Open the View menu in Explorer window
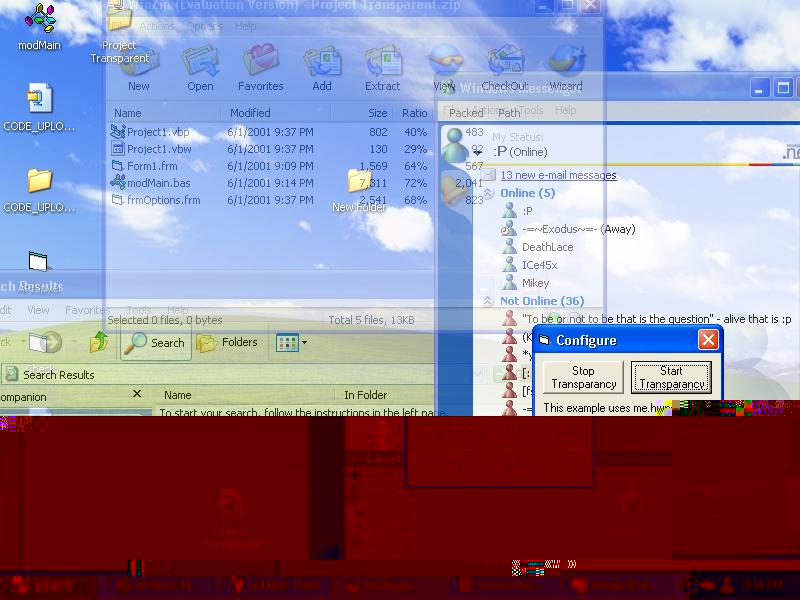Viewport: 800px width, 600px height. coord(38,311)
